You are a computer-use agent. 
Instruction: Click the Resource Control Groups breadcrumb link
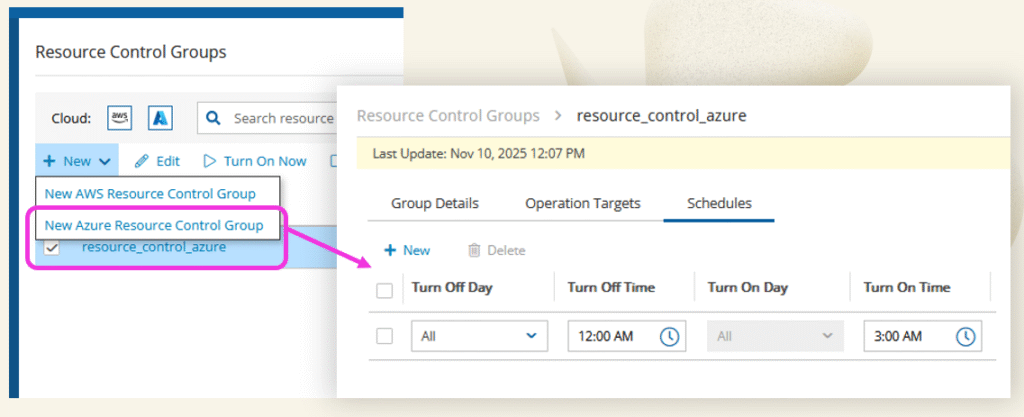click(x=448, y=116)
